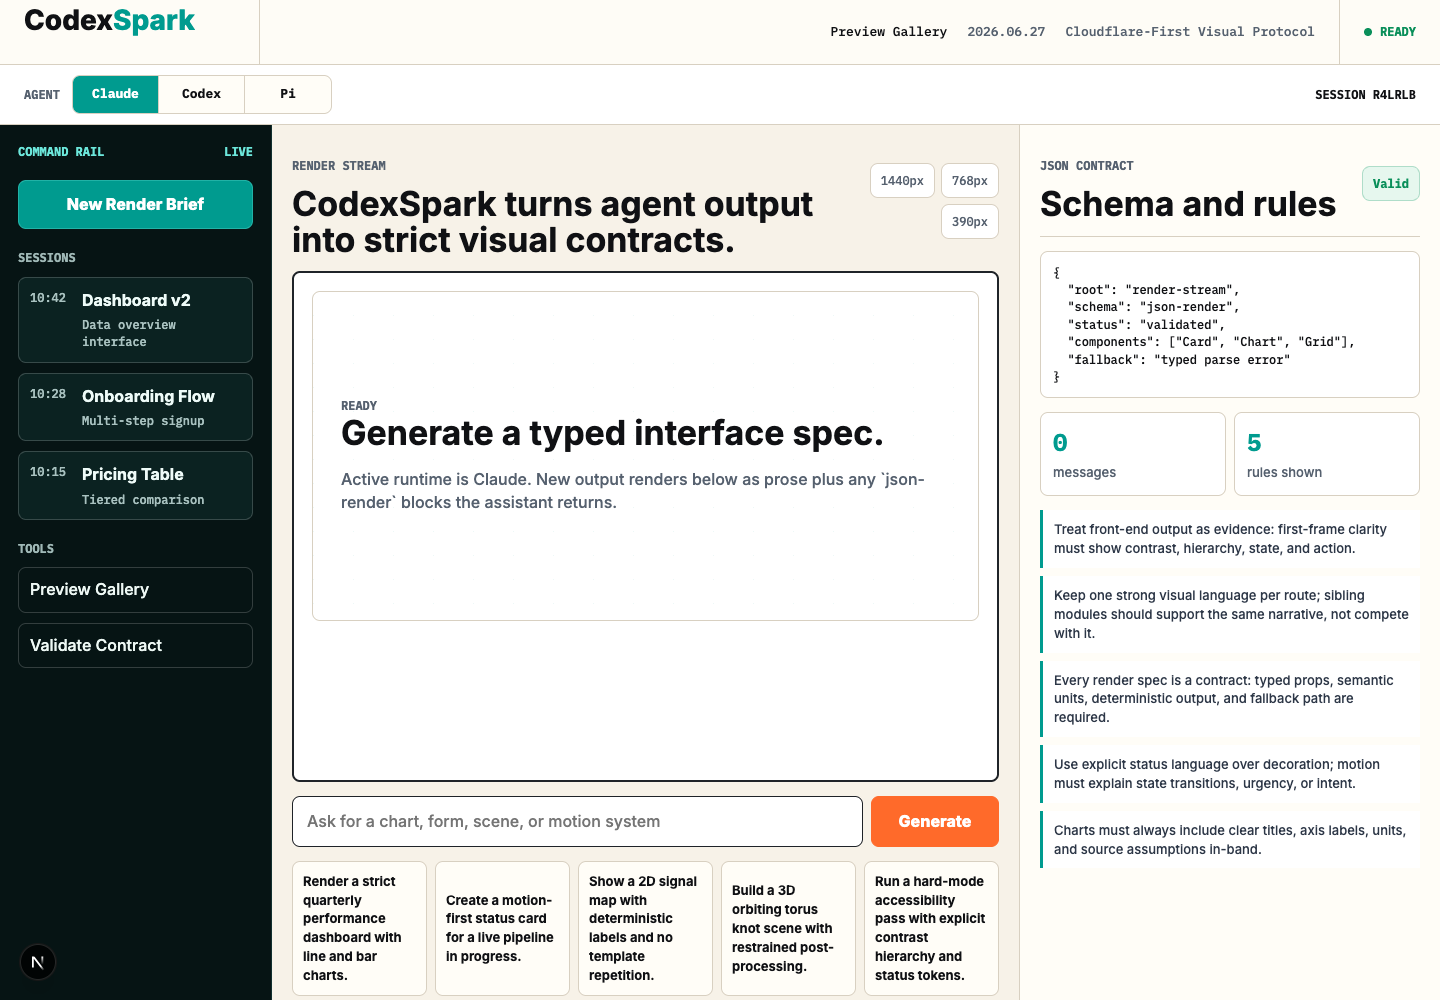Viewport: 1440px width, 1000px height.
Task: Click the CodexSpark logo
Action: coord(110,21)
